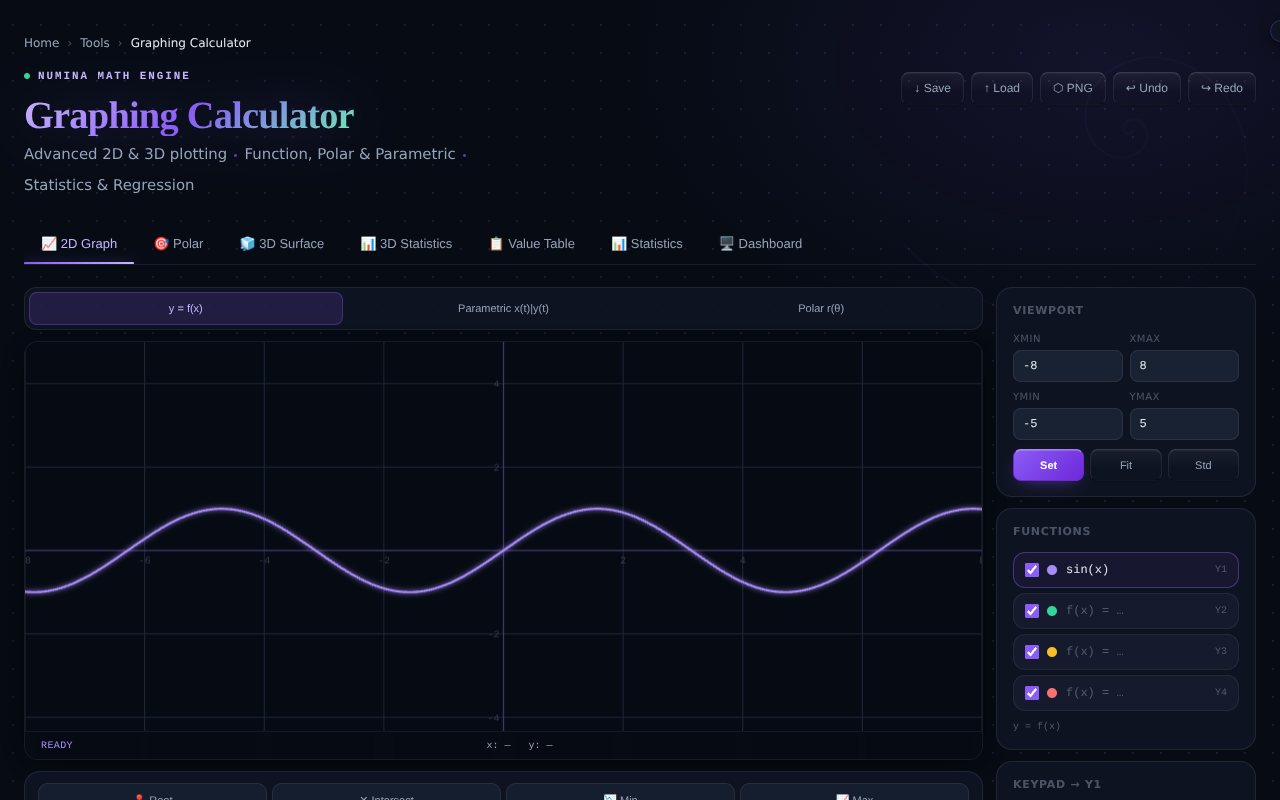Go to Home in breadcrumb
This screenshot has height=800, width=1280.
[41, 43]
